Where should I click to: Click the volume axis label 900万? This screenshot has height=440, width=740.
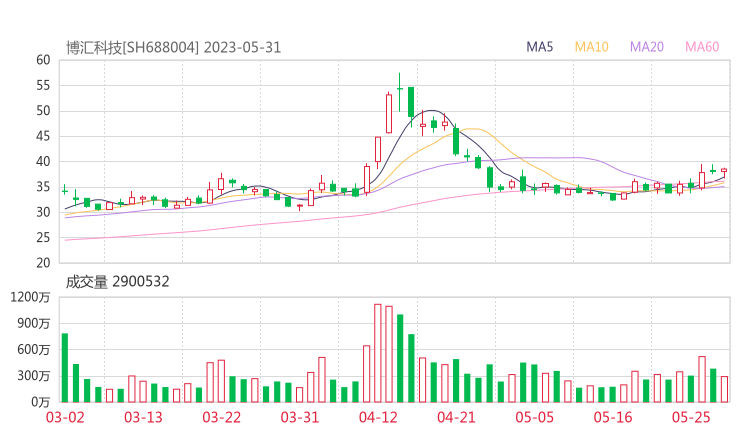[34, 323]
